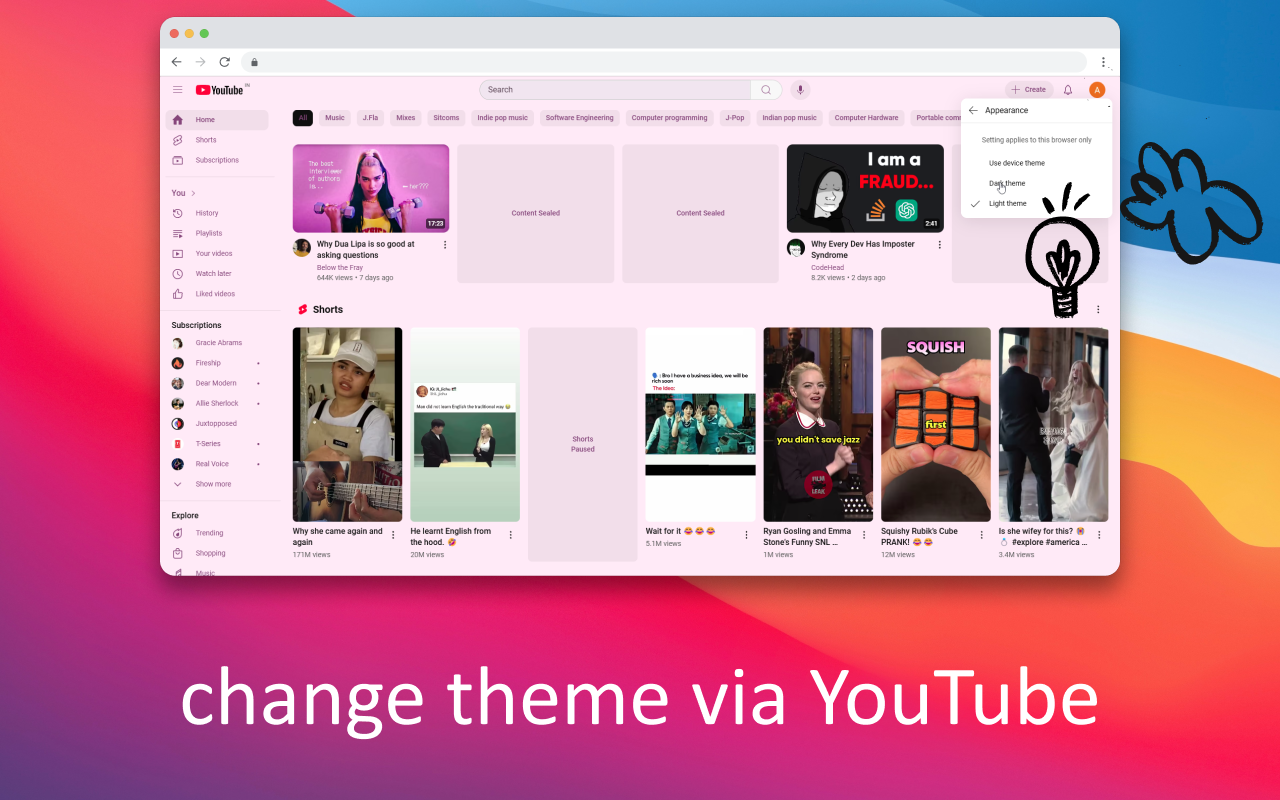
Task: Open your account avatar menu
Action: 1096,89
